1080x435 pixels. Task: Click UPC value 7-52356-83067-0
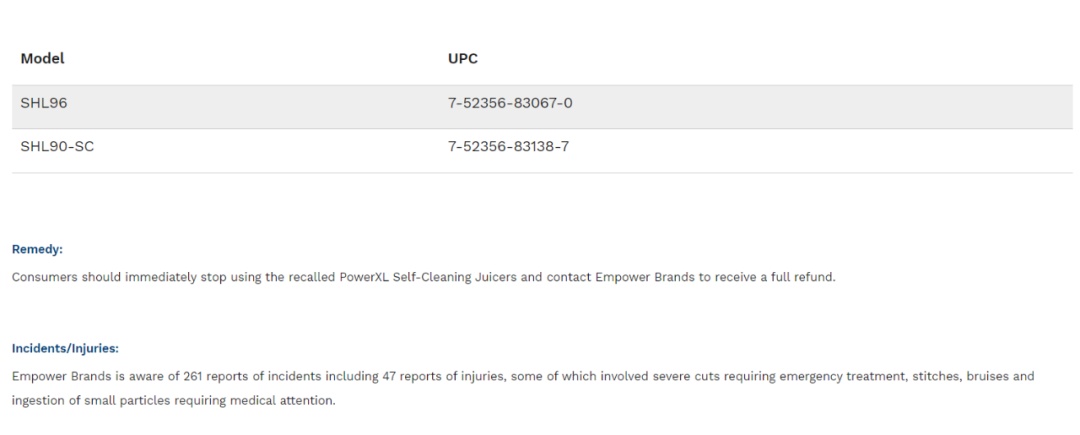pos(510,103)
